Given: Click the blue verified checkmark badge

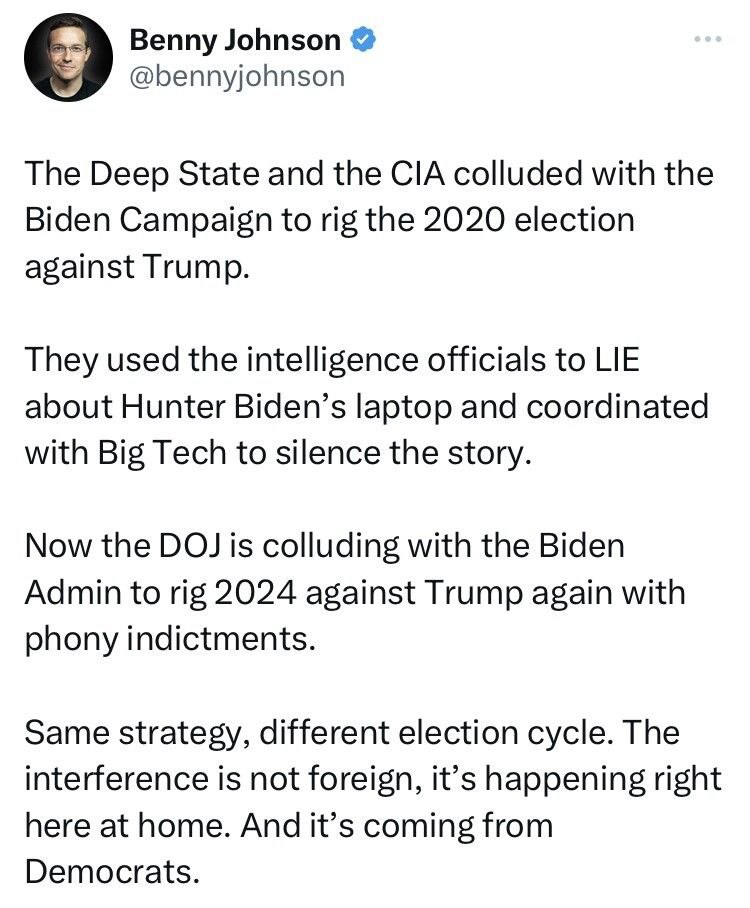Looking at the screenshot, I should [x=365, y=40].
